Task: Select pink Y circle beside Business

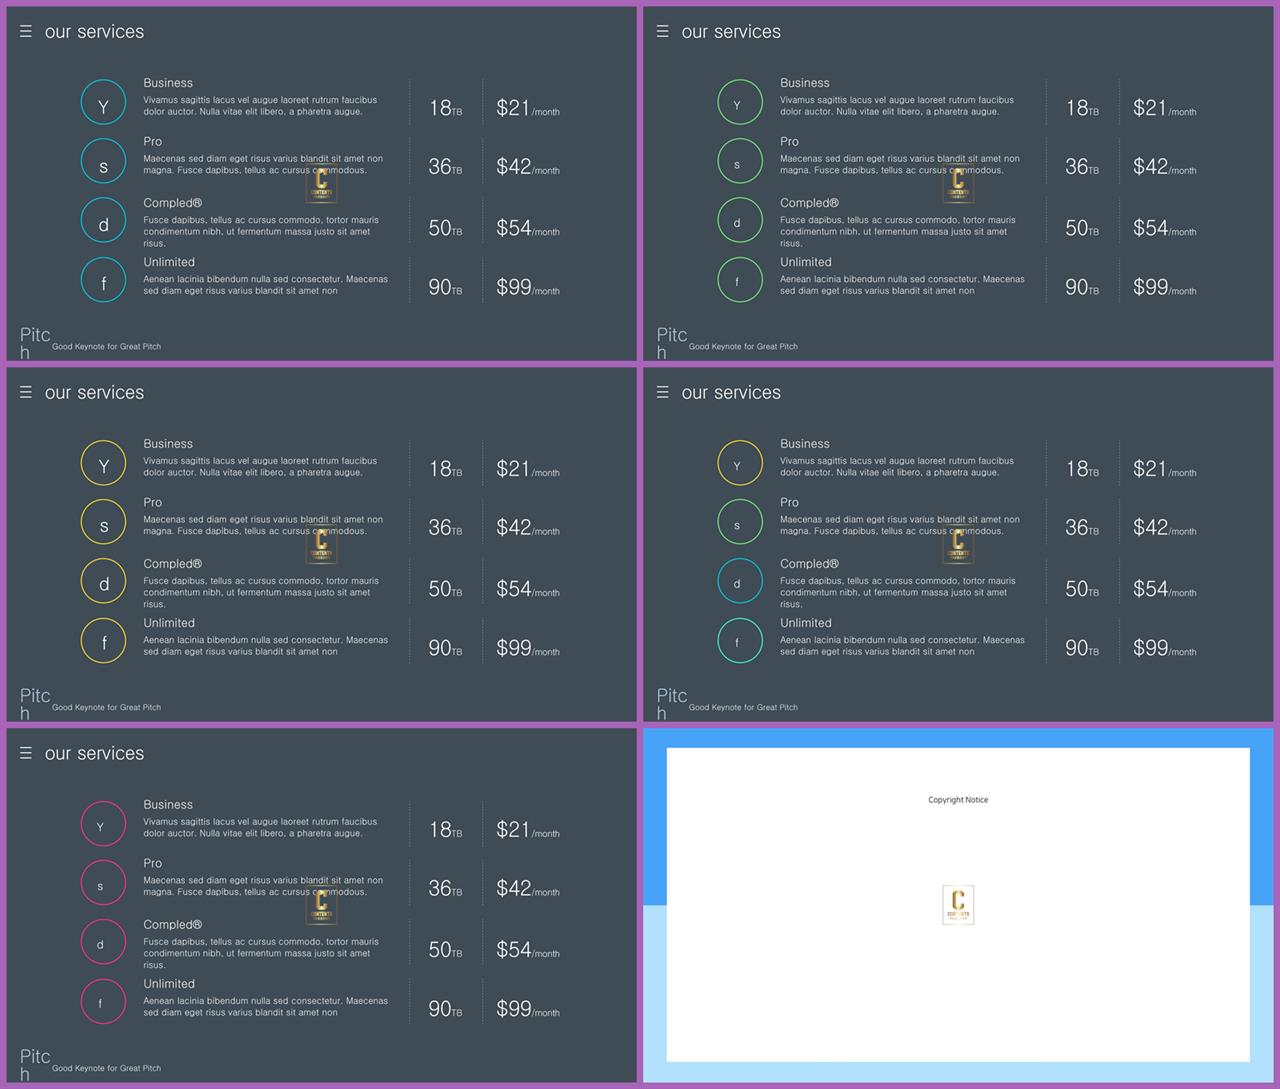Action: (x=103, y=824)
